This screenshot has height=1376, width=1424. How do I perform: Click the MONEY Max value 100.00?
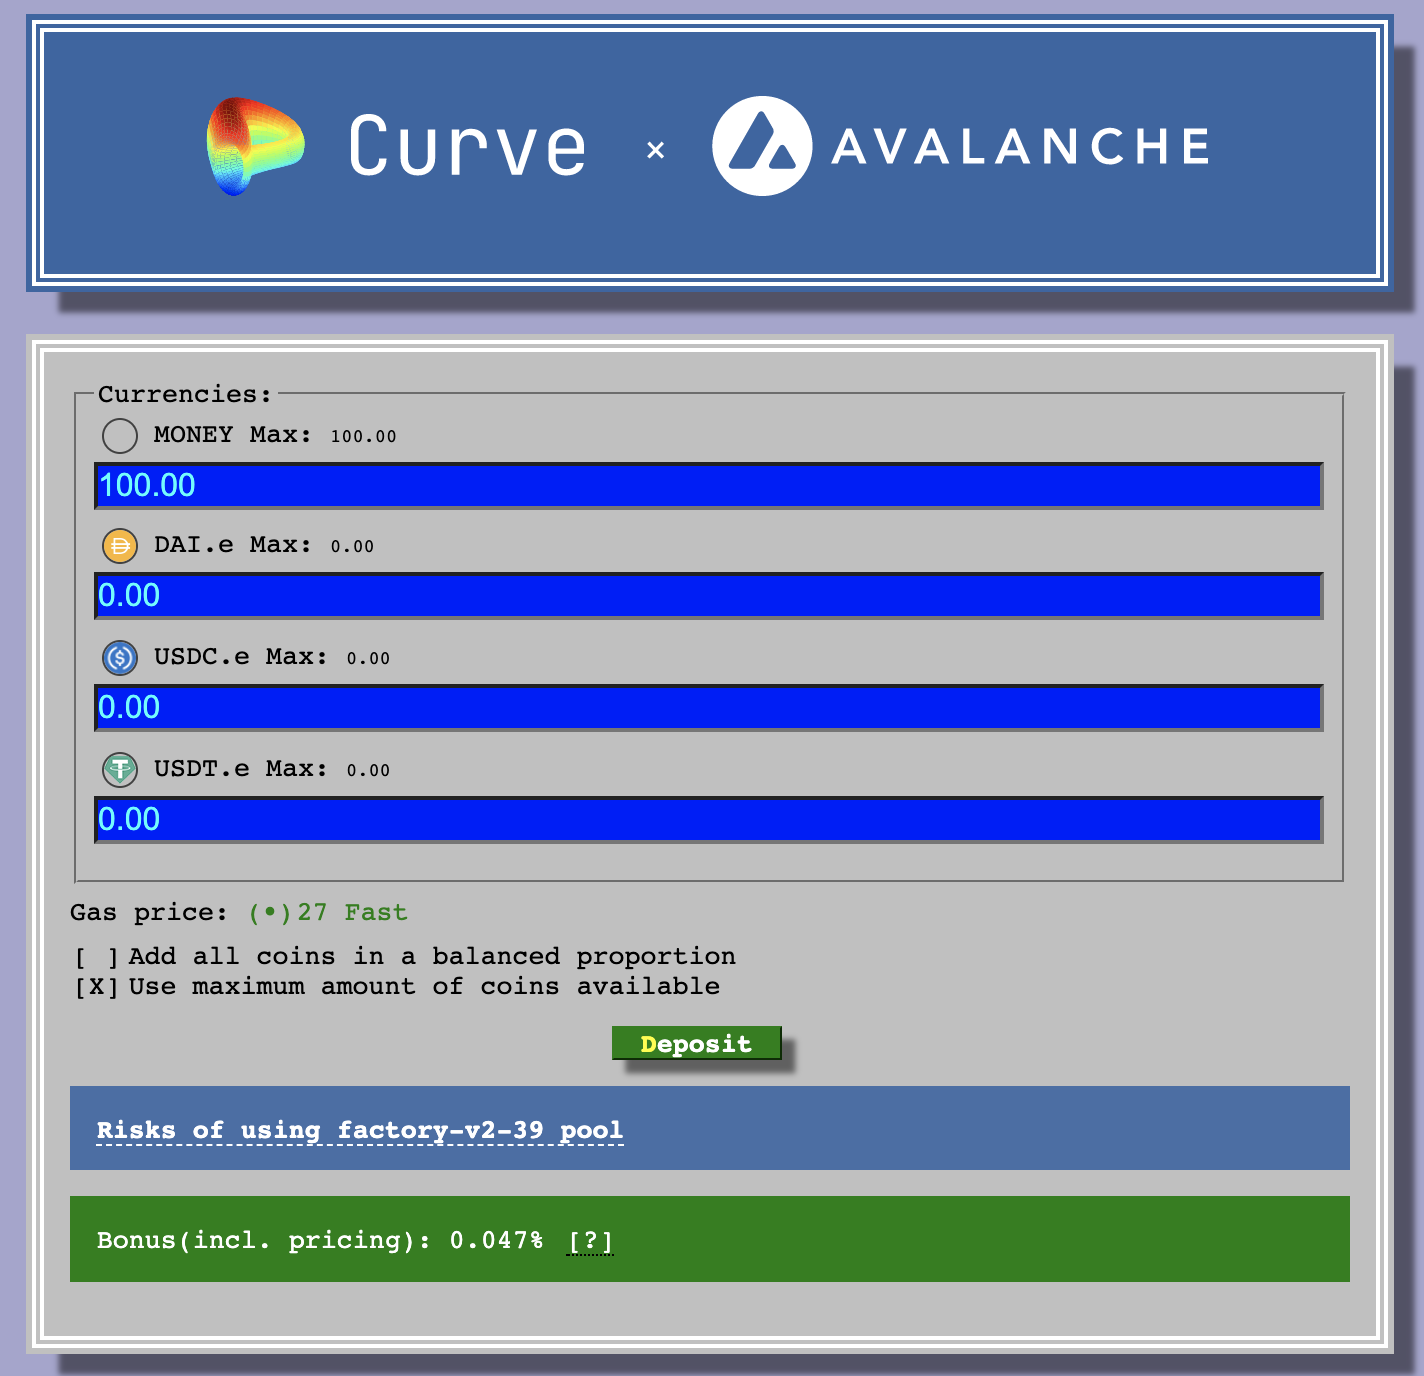tap(364, 437)
